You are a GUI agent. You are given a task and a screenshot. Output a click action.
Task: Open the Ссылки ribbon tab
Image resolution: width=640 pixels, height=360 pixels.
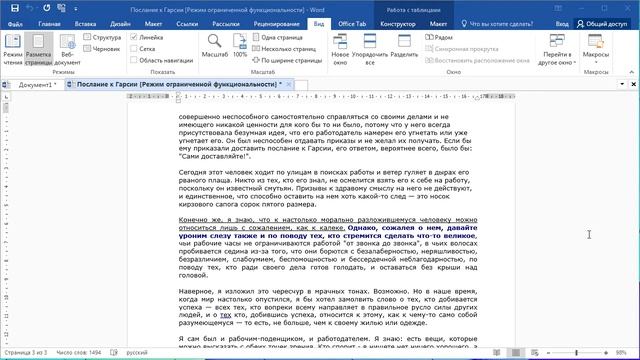(187, 24)
